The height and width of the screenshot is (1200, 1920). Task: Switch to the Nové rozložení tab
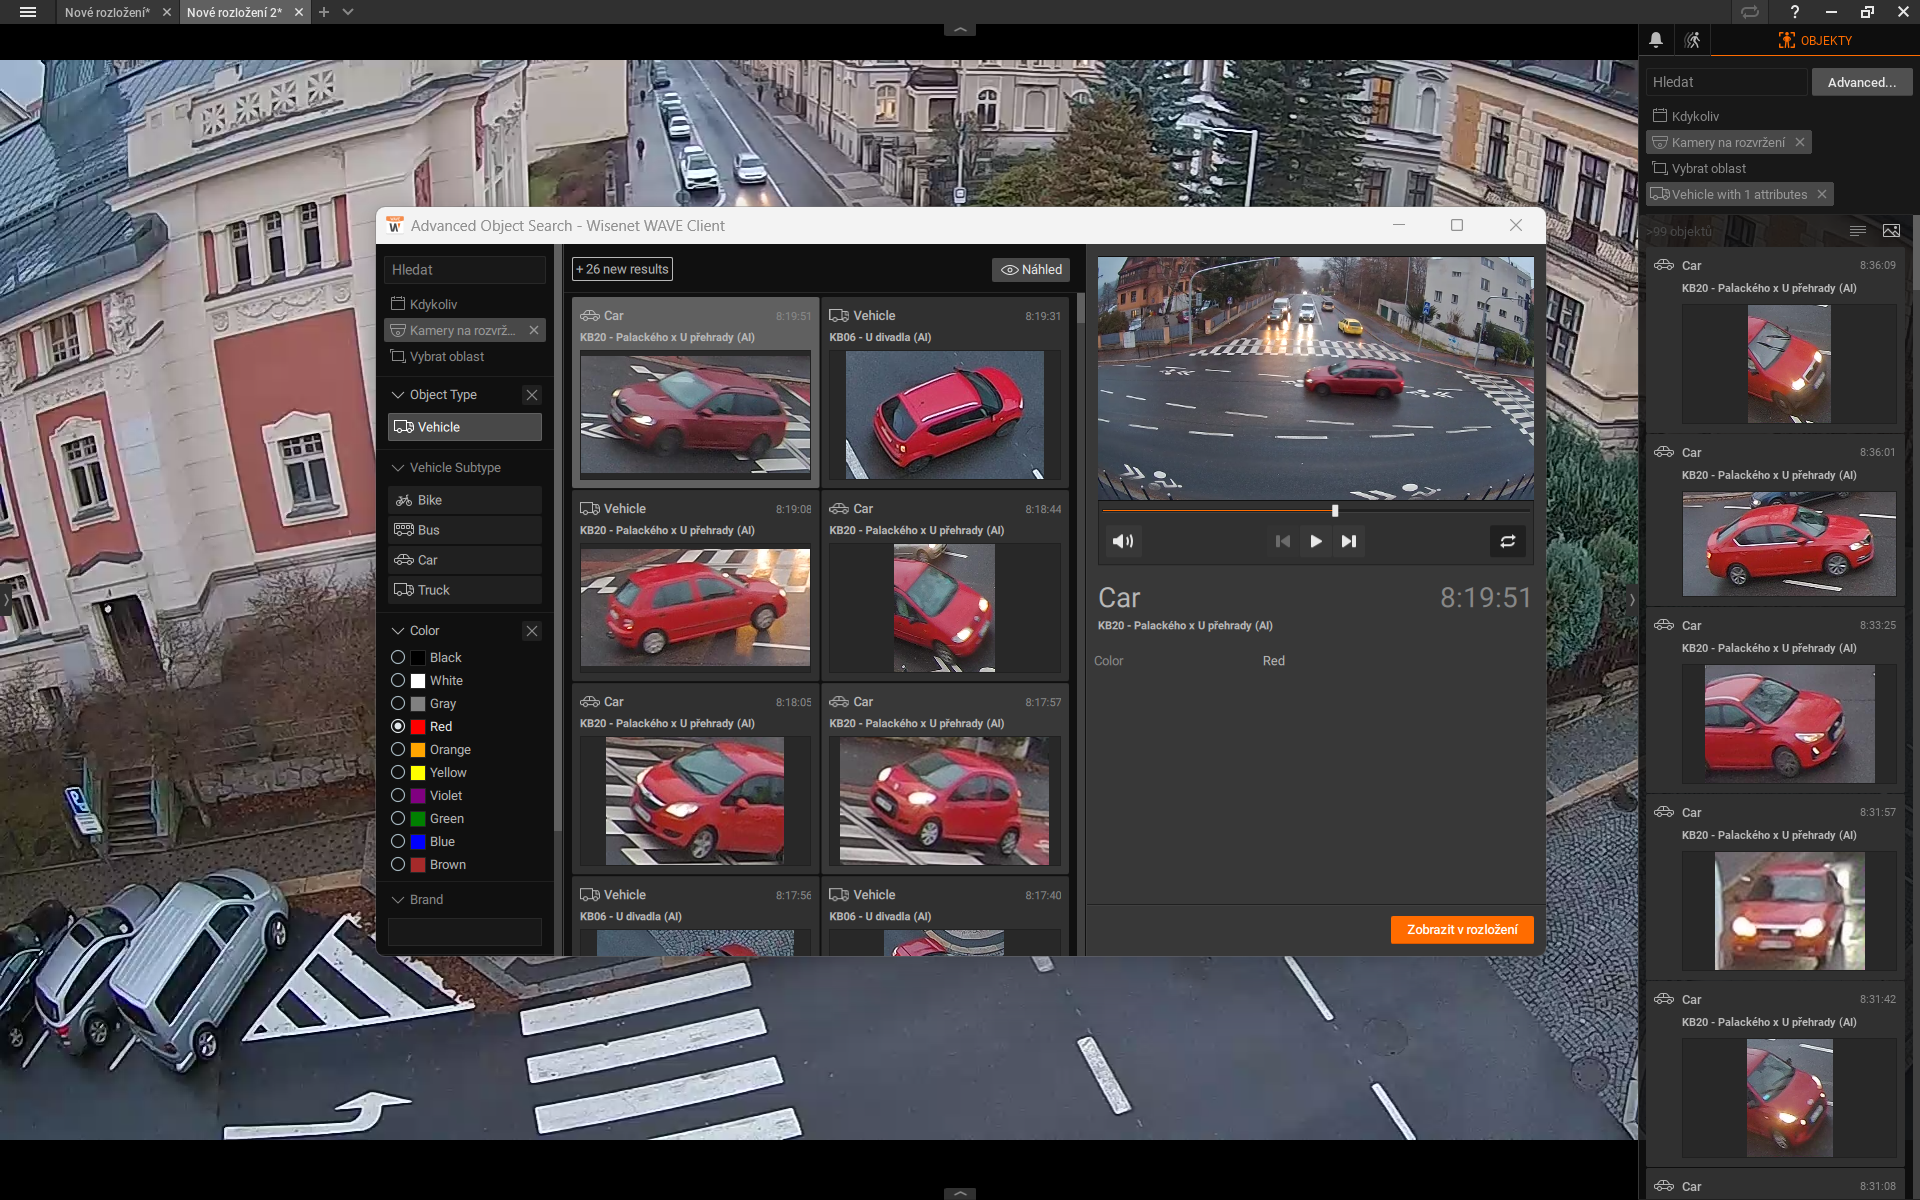[x=107, y=12]
